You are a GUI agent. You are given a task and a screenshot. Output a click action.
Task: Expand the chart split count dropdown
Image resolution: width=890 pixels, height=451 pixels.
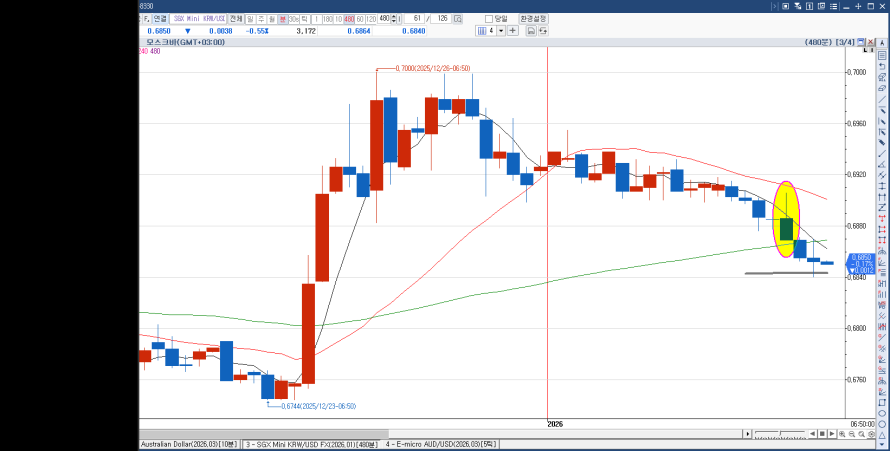tap(502, 31)
